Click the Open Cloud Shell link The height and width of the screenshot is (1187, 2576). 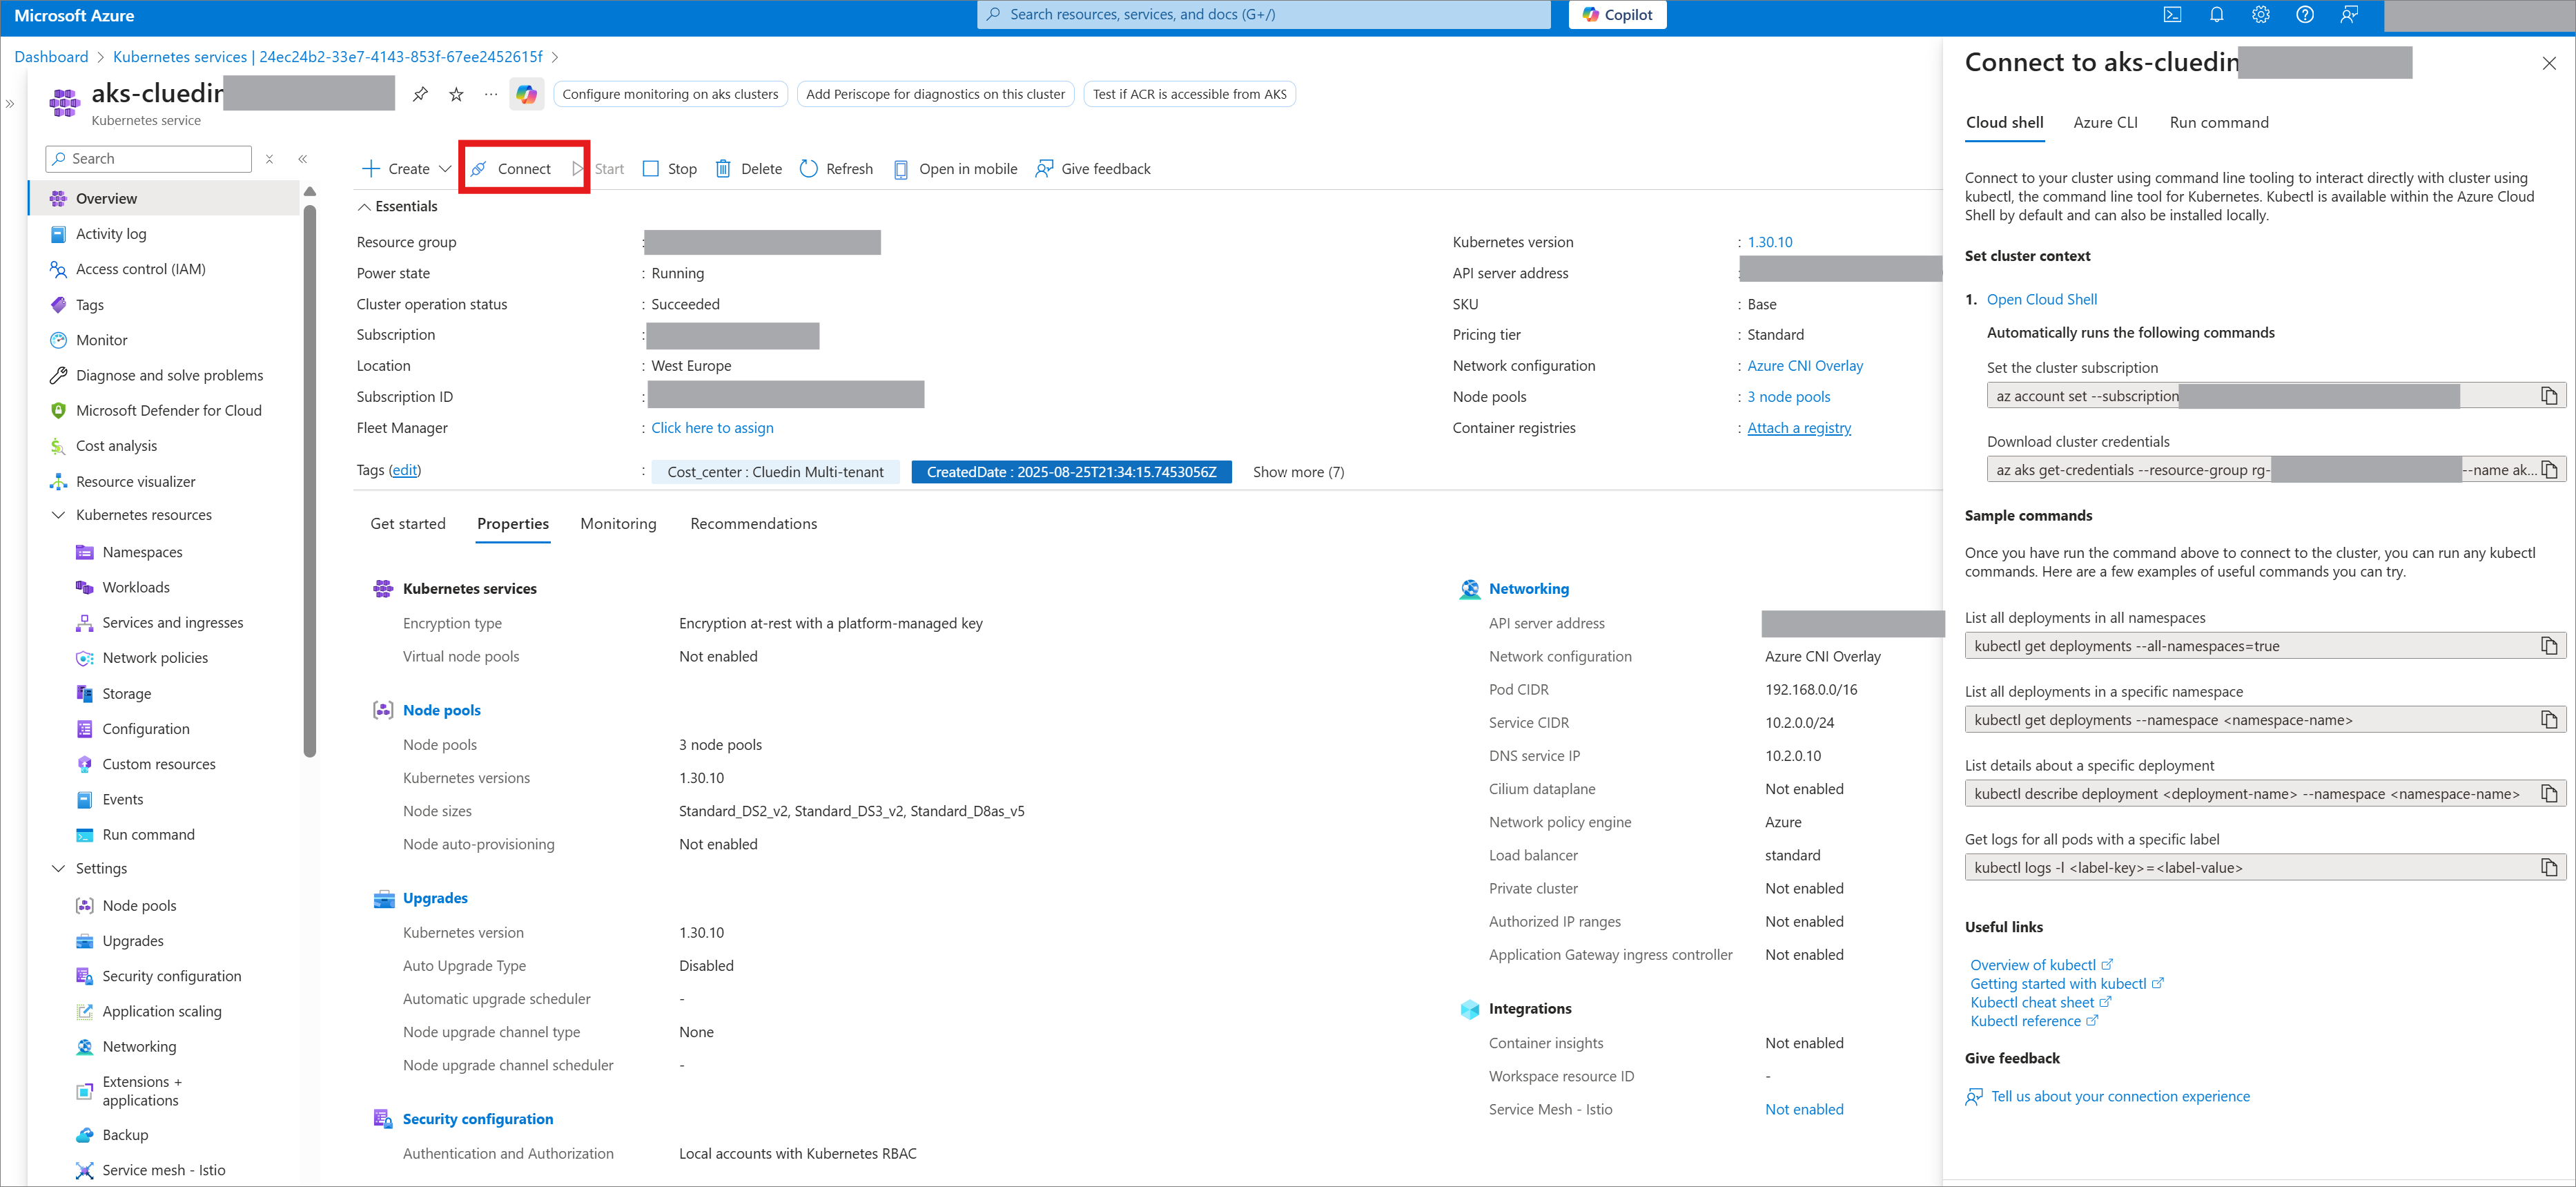(2041, 299)
